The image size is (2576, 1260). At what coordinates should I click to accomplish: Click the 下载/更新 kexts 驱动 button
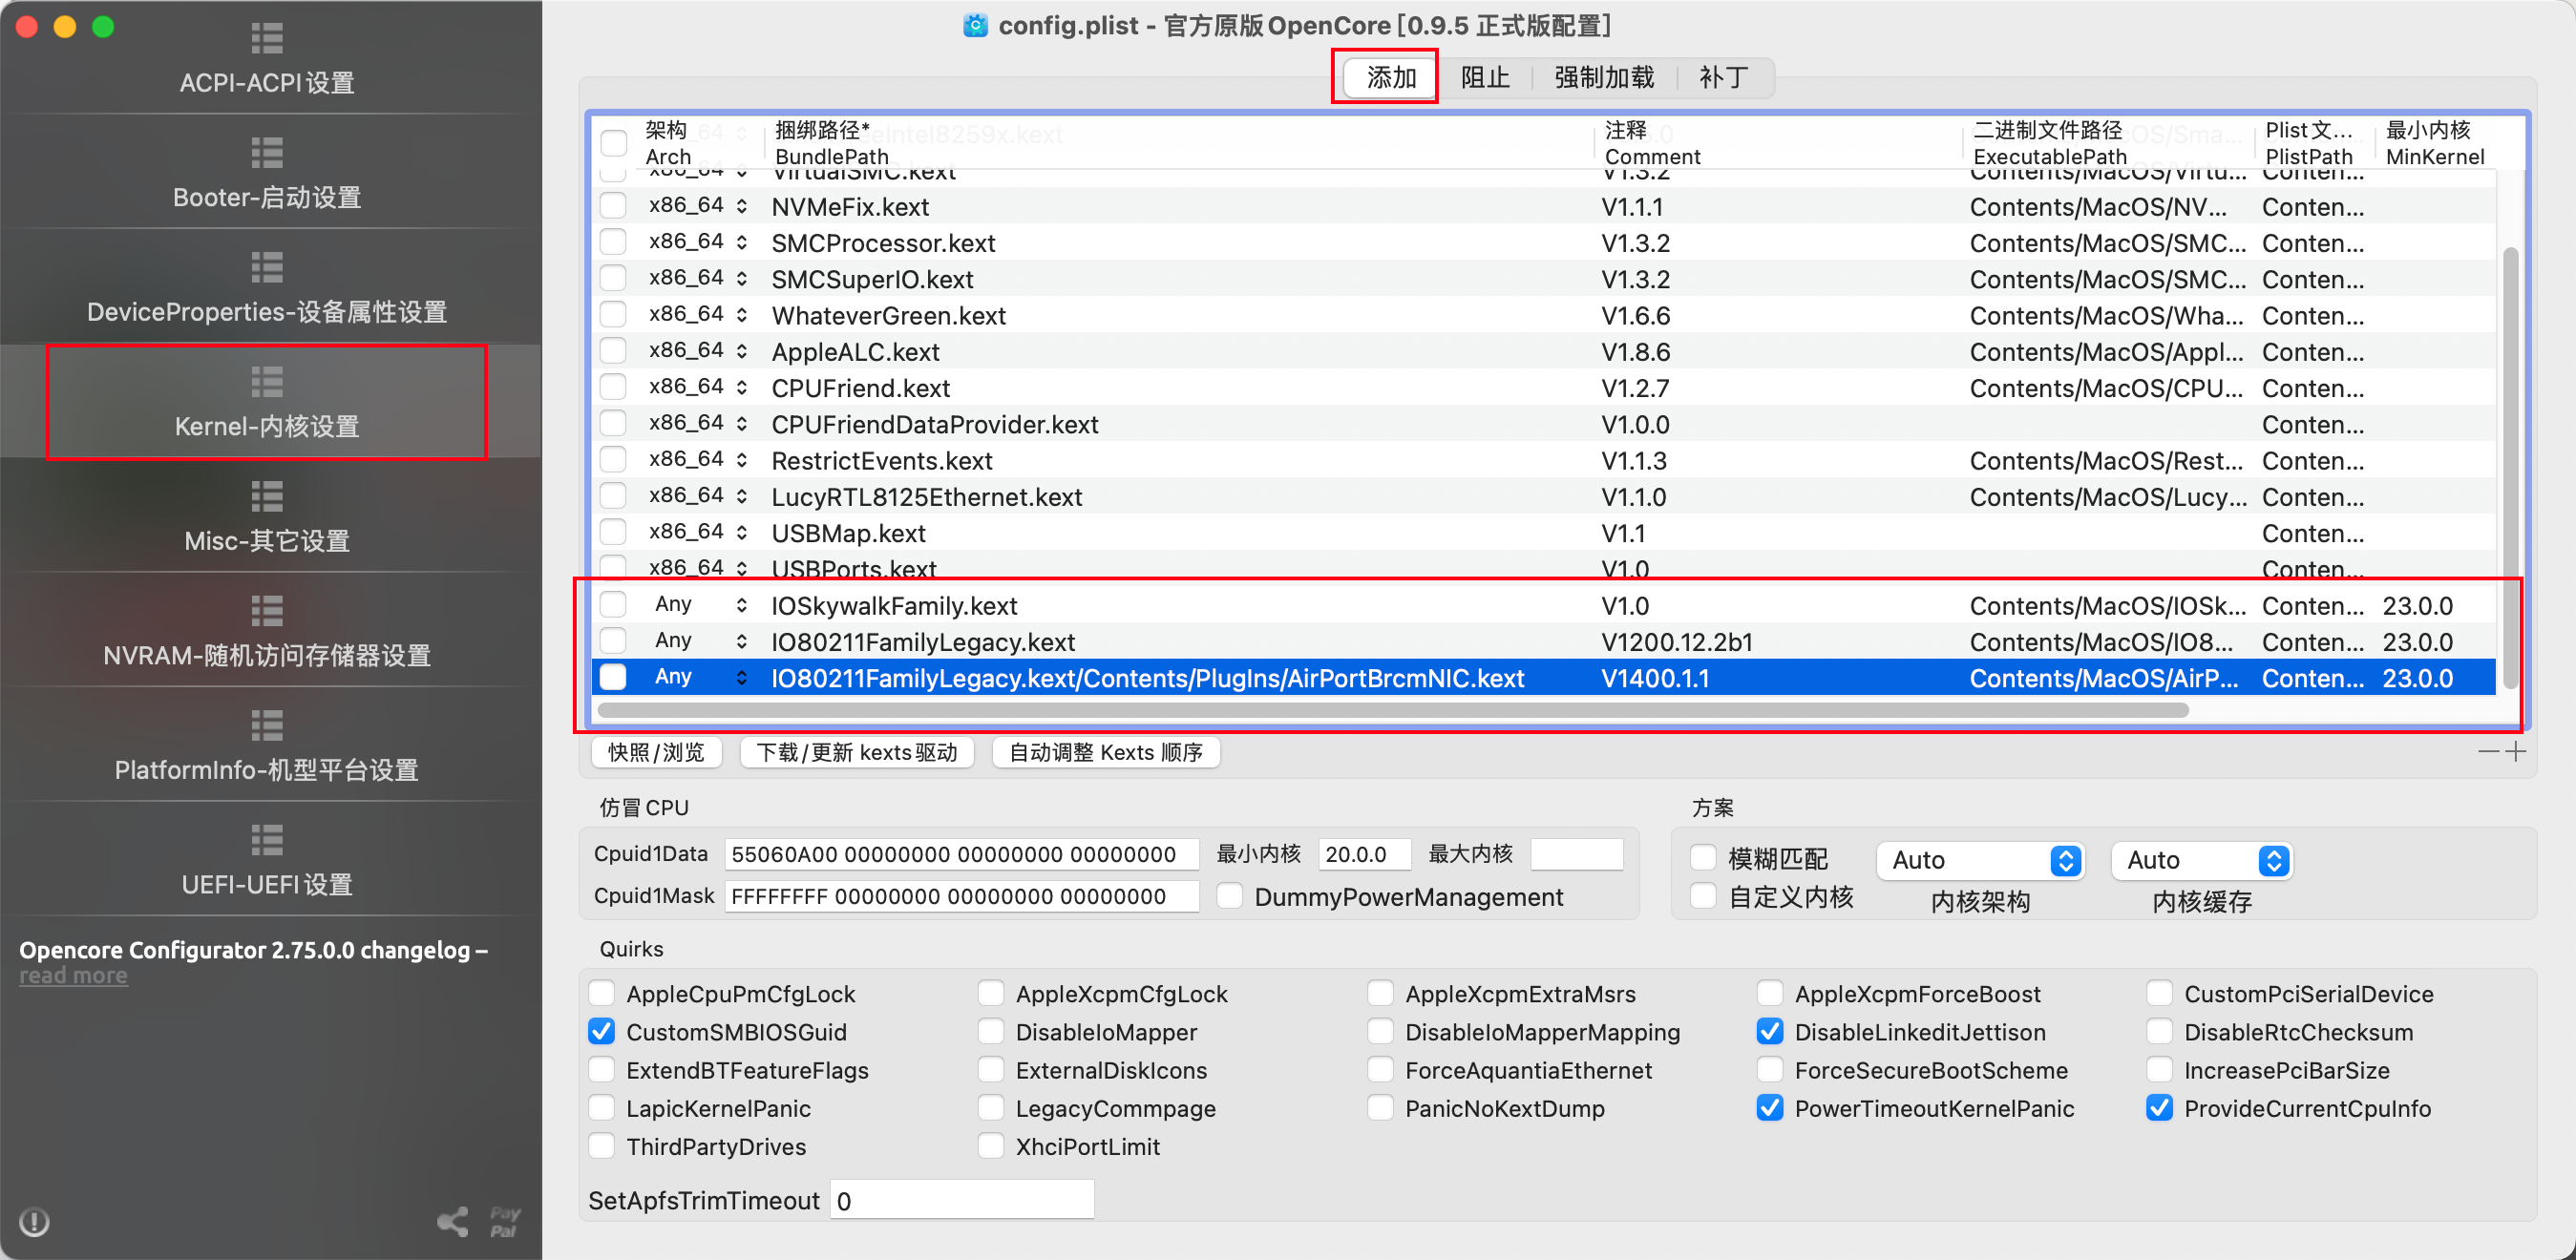(856, 752)
